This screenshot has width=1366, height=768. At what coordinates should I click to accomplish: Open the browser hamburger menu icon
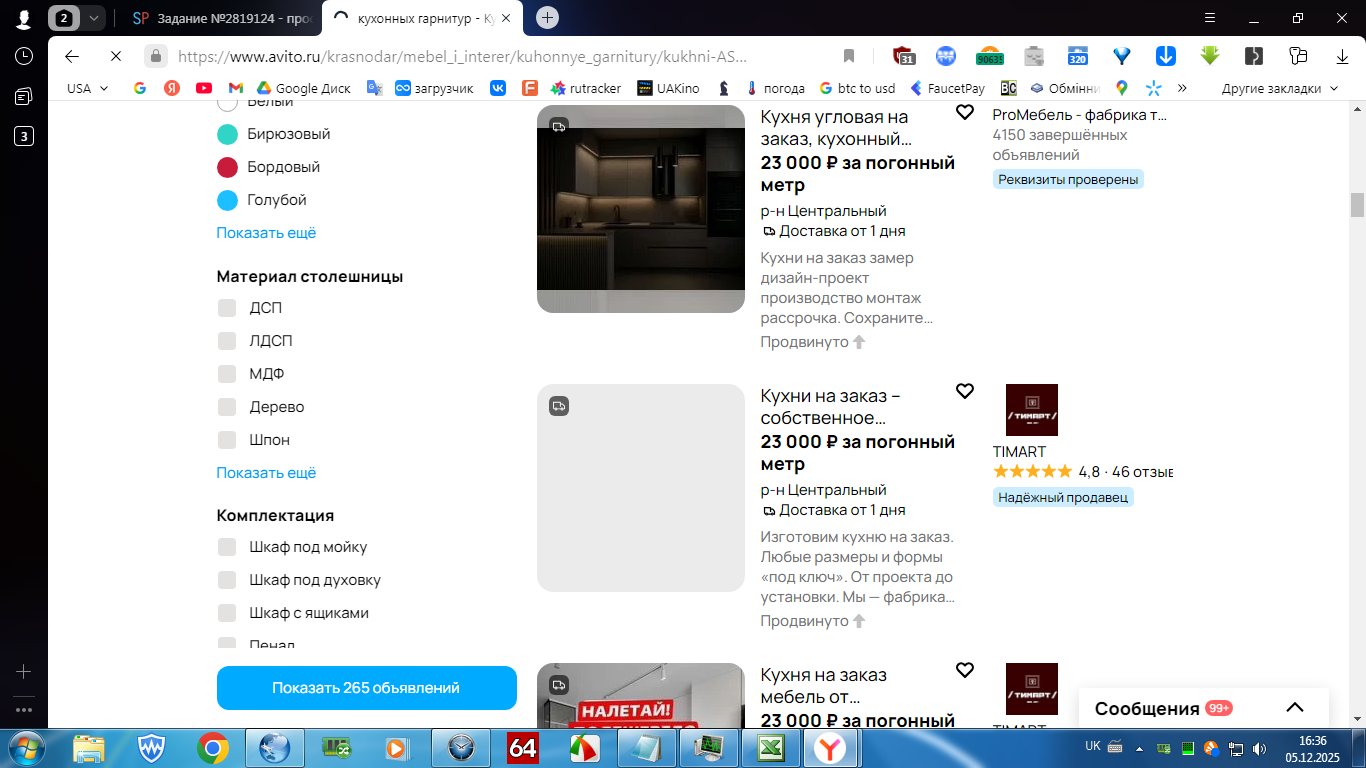tap(1210, 18)
